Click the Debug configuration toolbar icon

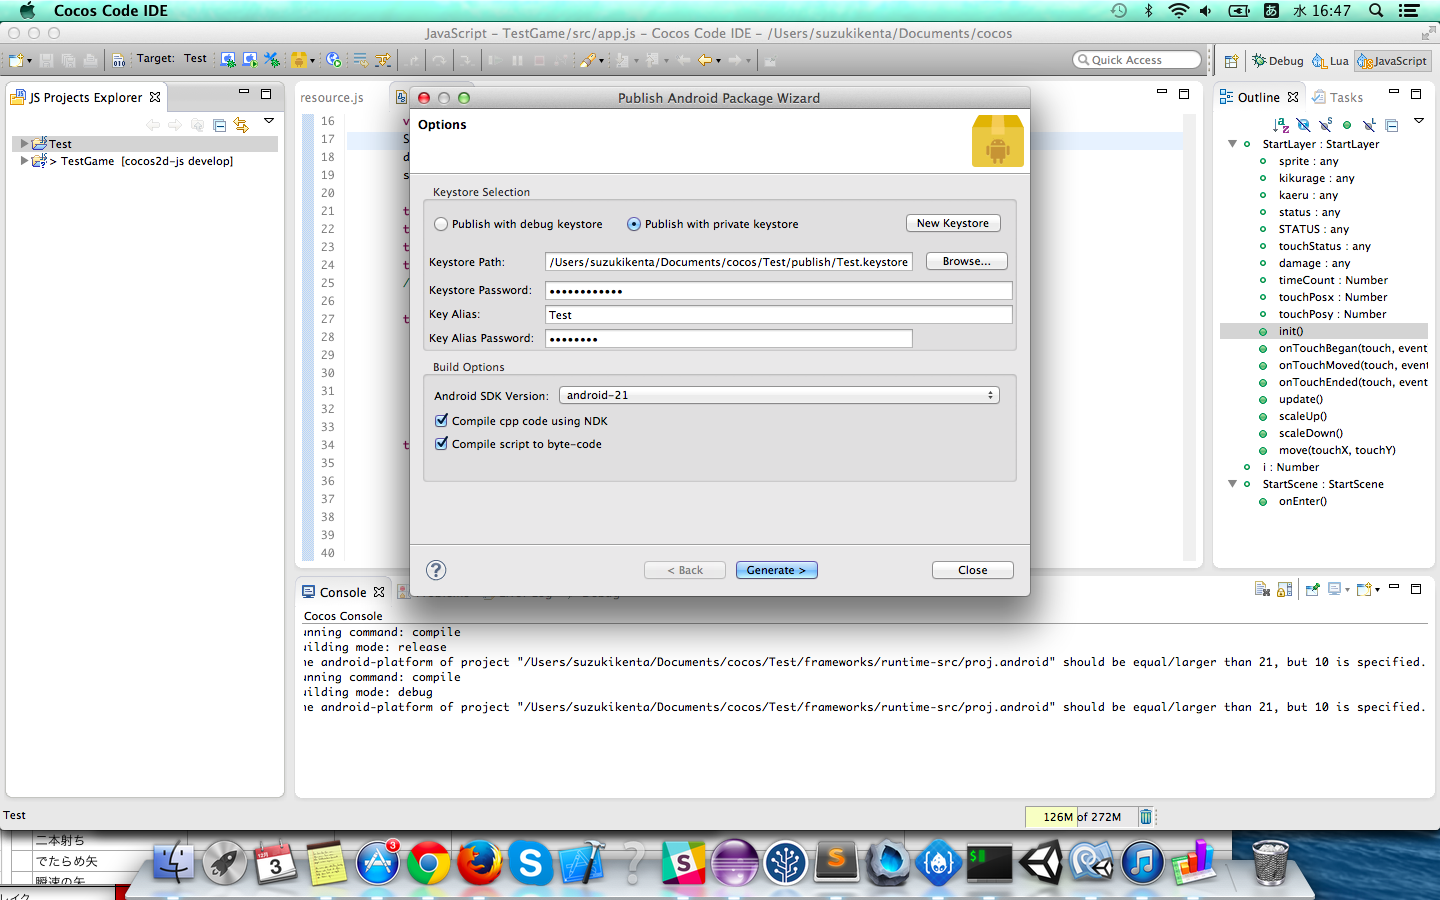coord(228,60)
